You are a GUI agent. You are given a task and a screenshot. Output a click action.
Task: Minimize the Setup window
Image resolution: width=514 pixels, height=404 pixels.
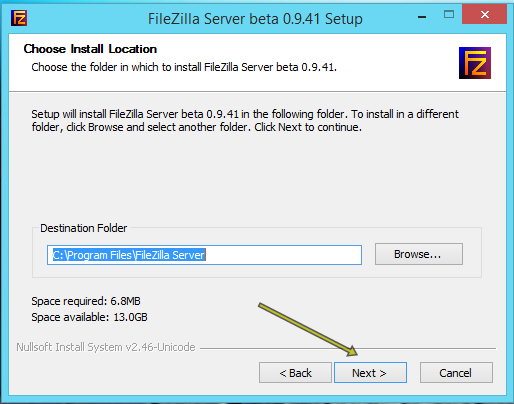coord(422,16)
